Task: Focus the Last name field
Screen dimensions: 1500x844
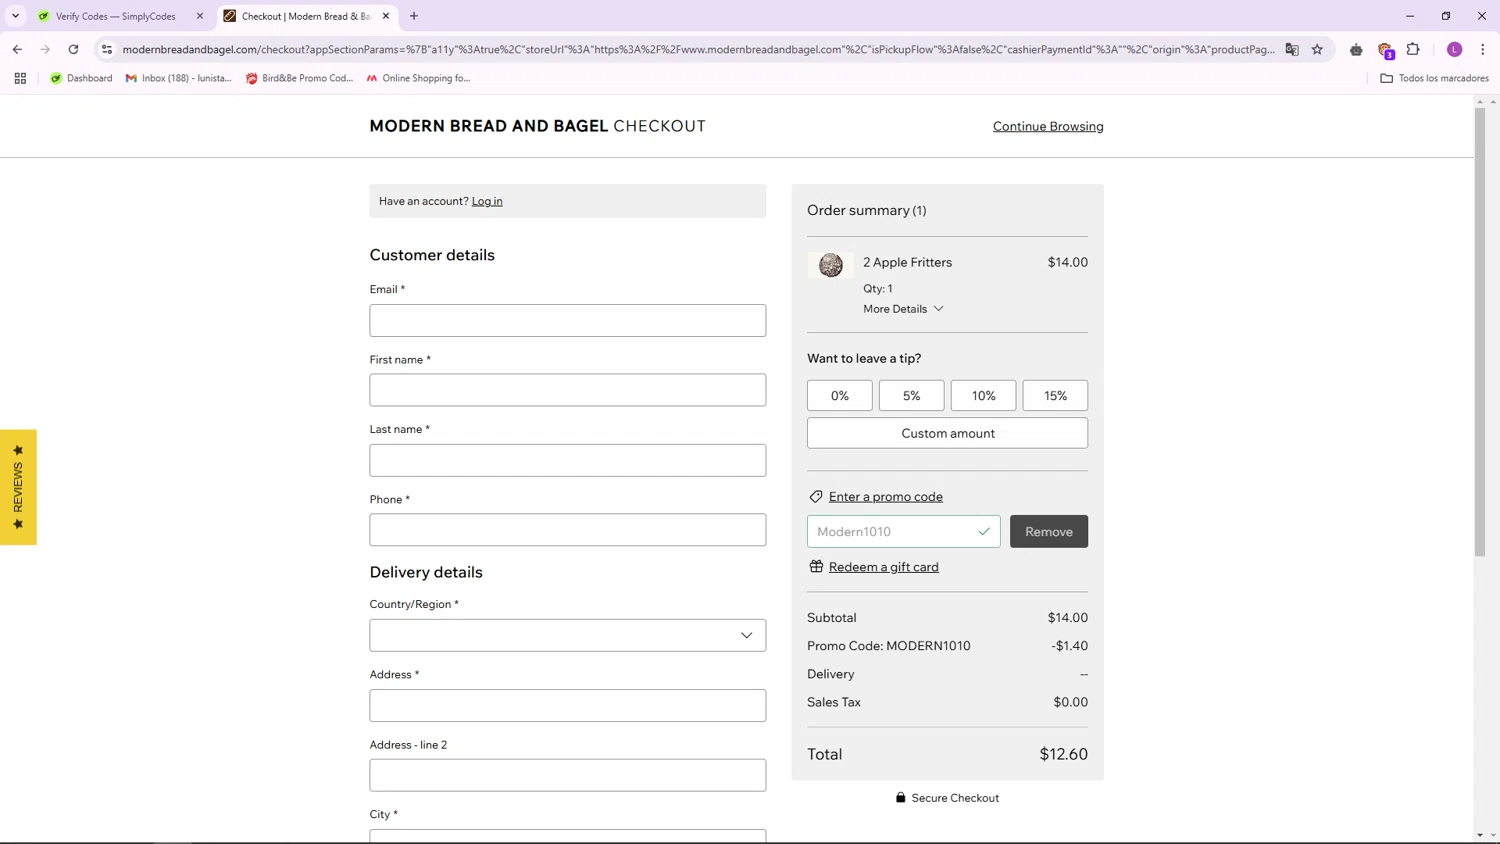Action: pos(568,460)
